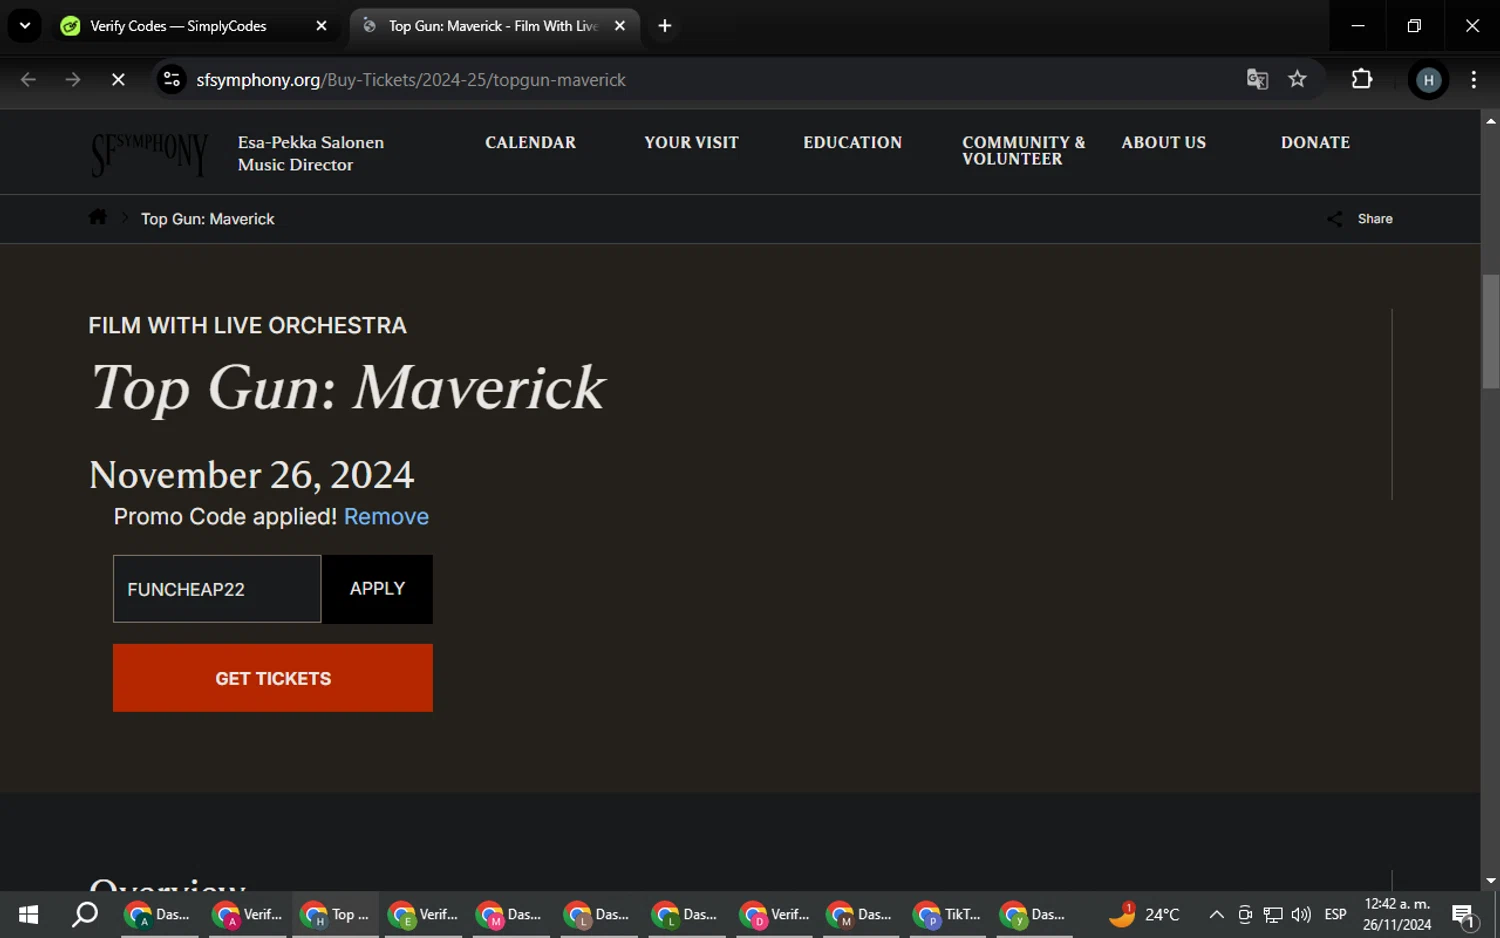
Task: Open Chrome's three-dot menu
Action: [x=1473, y=79]
